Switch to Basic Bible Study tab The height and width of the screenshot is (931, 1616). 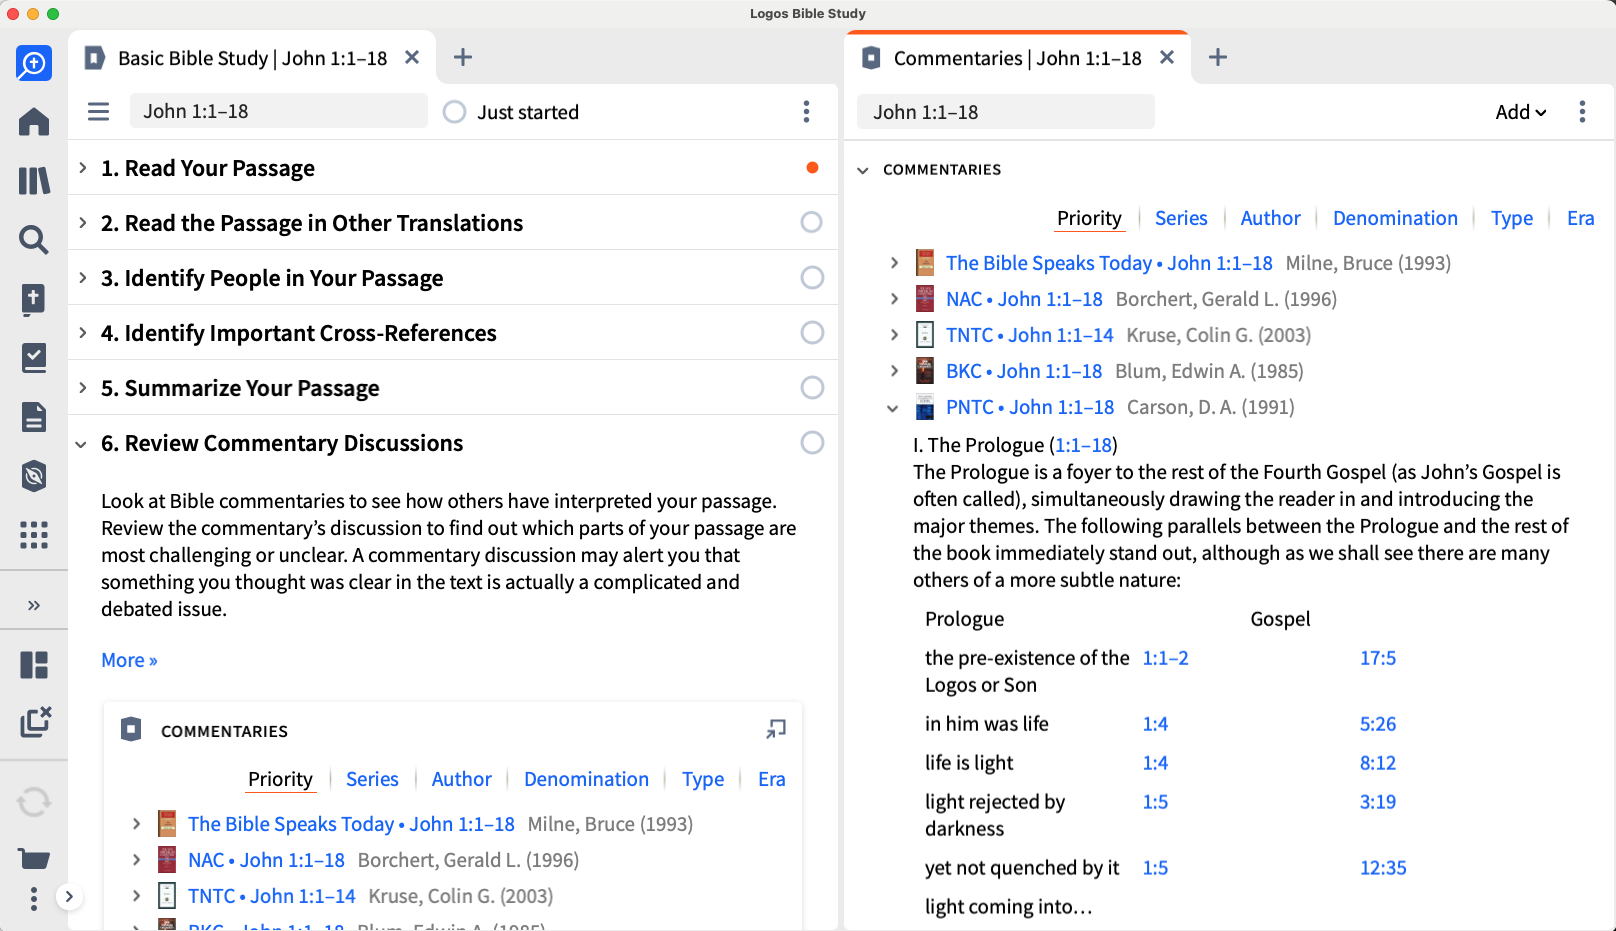(252, 58)
